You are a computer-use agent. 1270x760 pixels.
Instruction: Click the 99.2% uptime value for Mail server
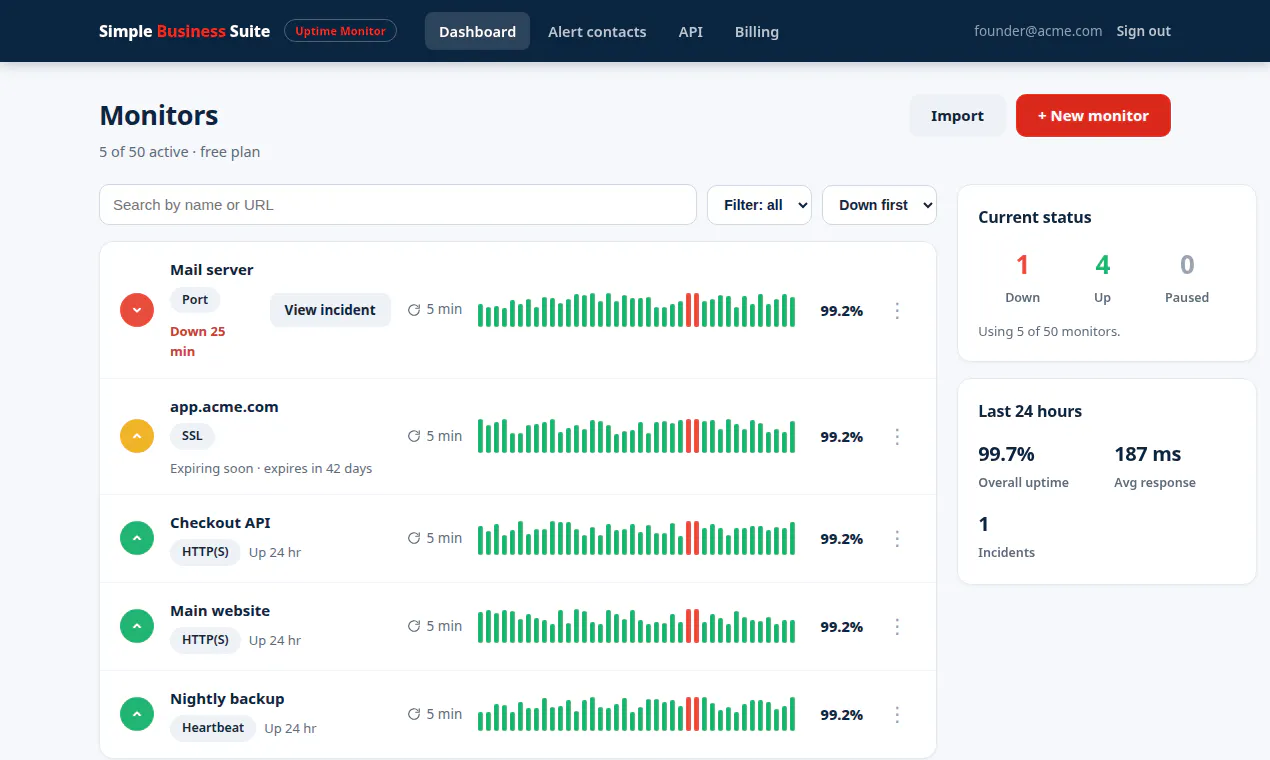pyautogui.click(x=842, y=311)
